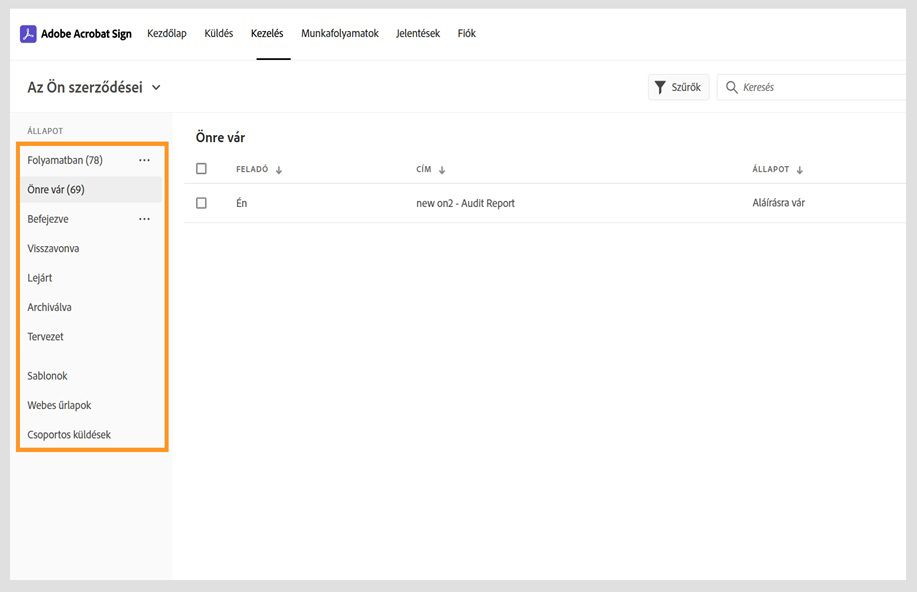
Task: Open Webes űrlapok in the sidebar
Action: 59,405
